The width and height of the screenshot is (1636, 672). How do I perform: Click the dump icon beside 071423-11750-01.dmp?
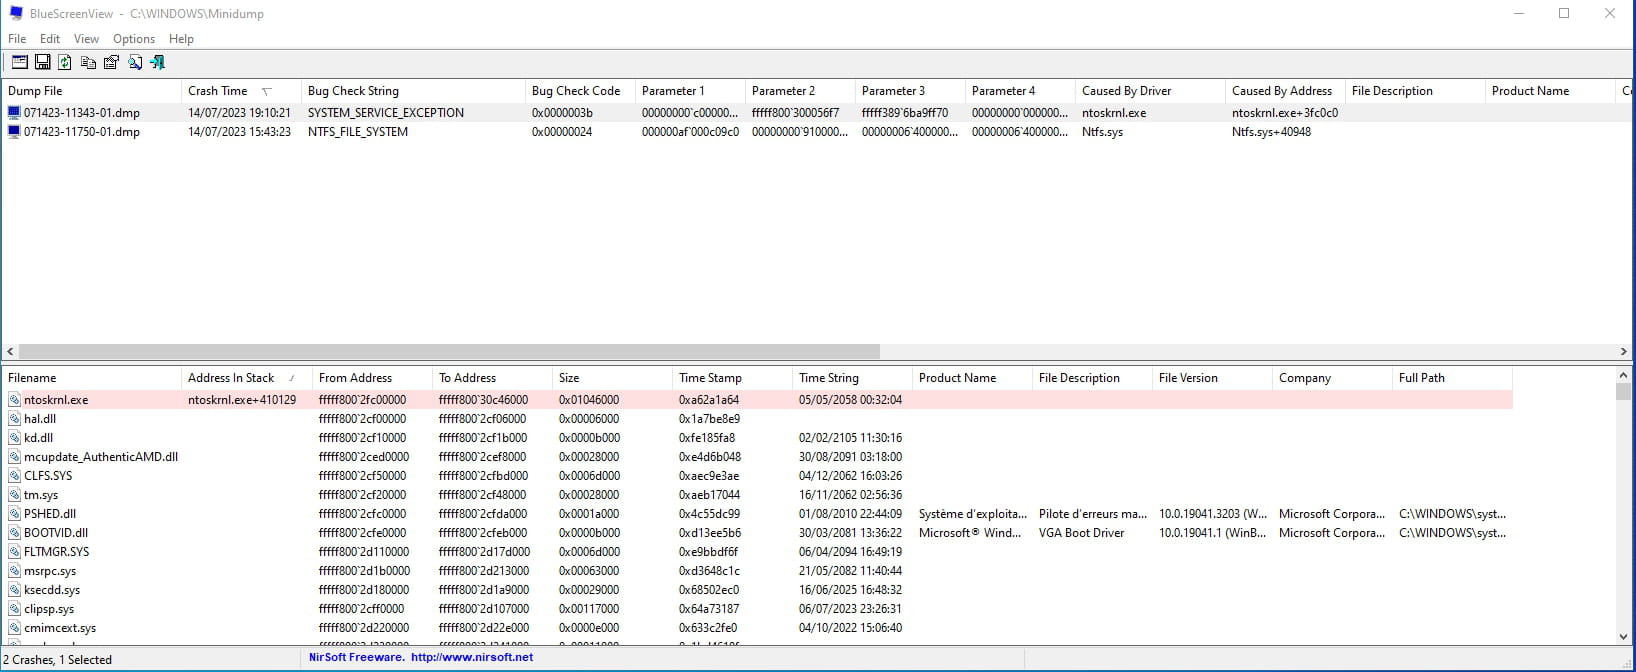(14, 132)
